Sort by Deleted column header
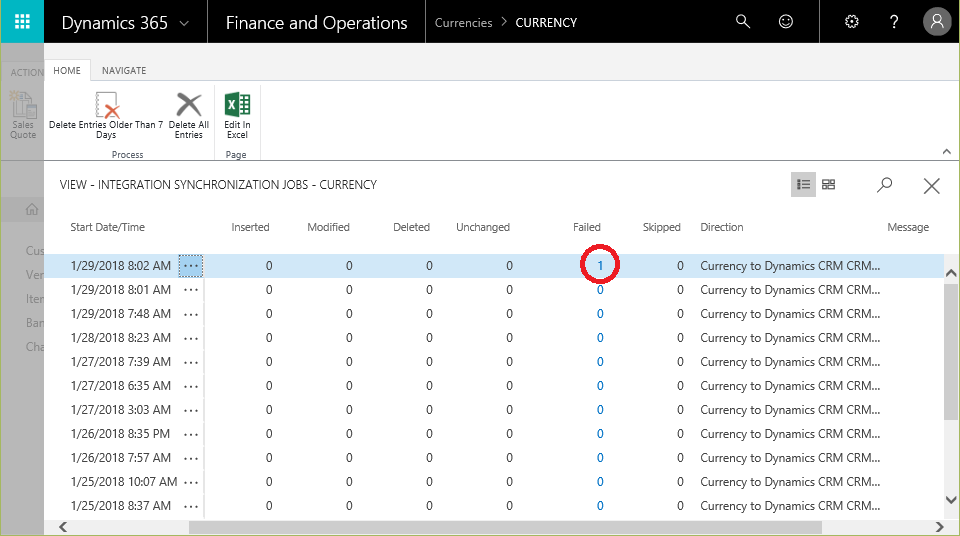960x536 pixels. tap(411, 227)
